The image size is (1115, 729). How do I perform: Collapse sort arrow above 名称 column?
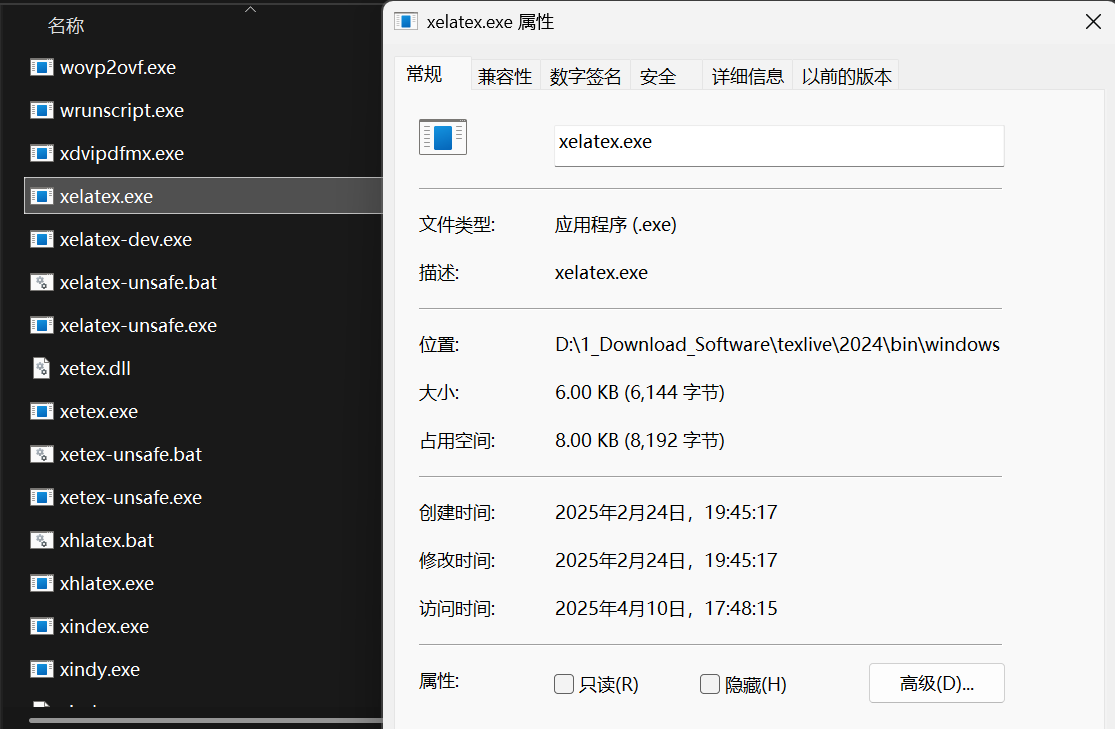[250, 10]
